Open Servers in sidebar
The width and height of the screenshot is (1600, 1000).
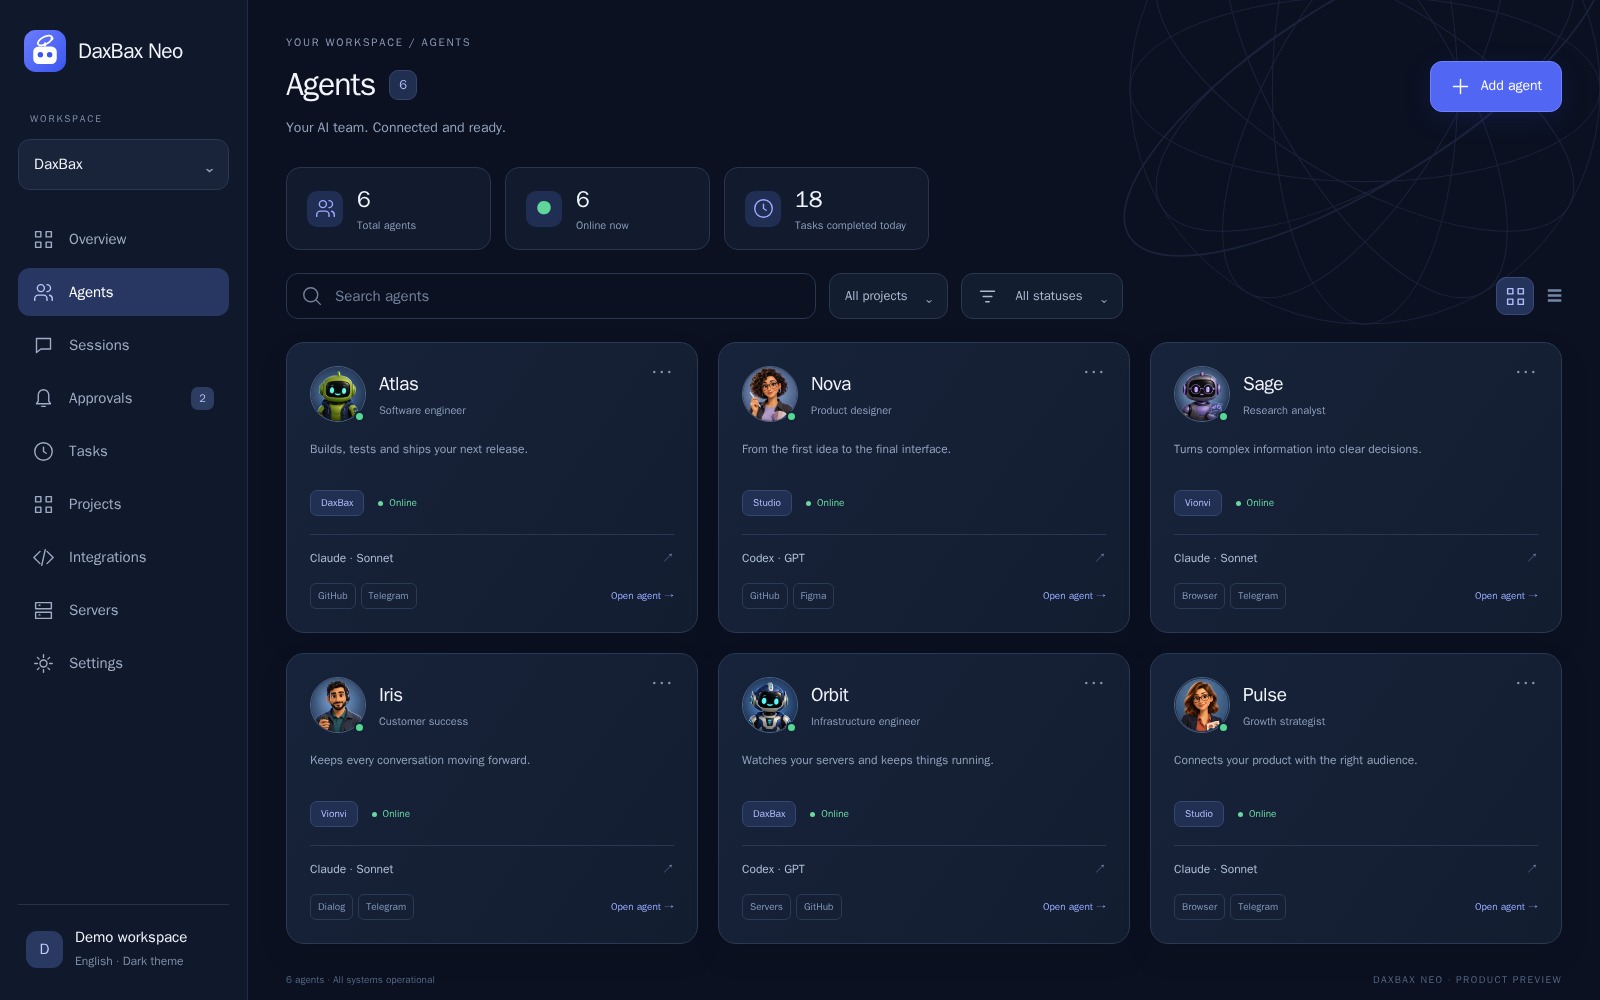point(123,610)
